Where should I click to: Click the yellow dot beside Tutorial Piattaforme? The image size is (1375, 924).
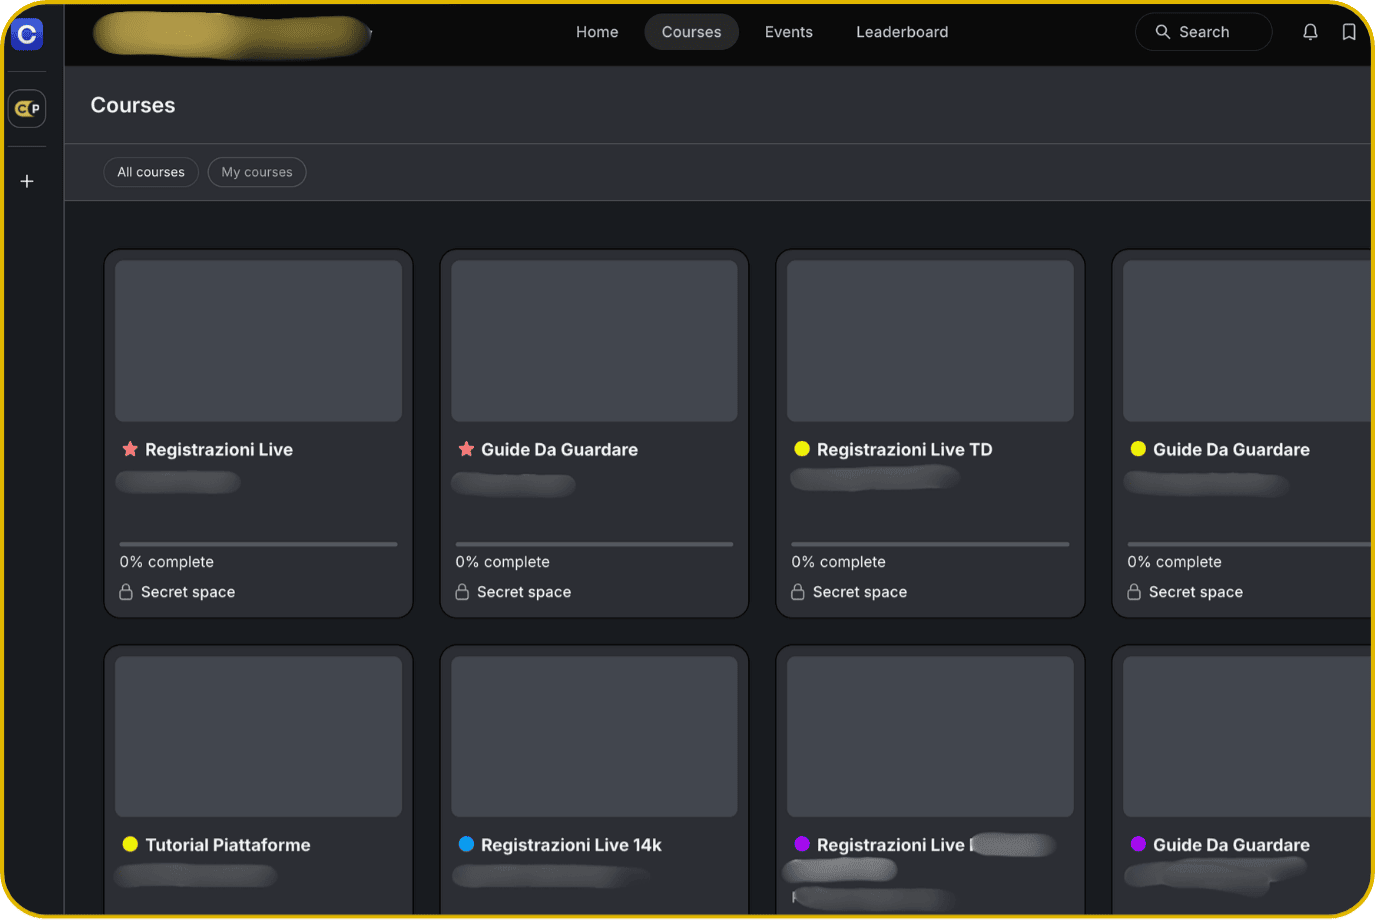click(130, 844)
